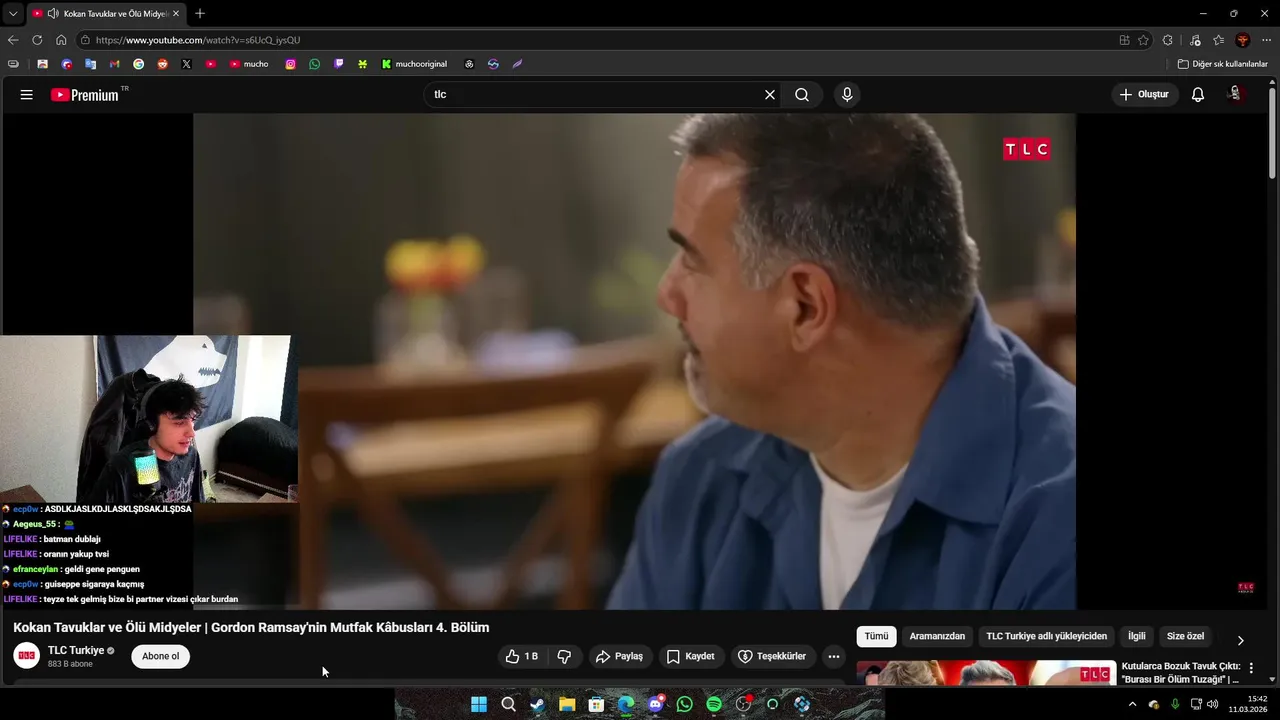Open the Diğer sık kullanılanlar folder
This screenshot has width=1280, height=720.
[x=1222, y=64]
